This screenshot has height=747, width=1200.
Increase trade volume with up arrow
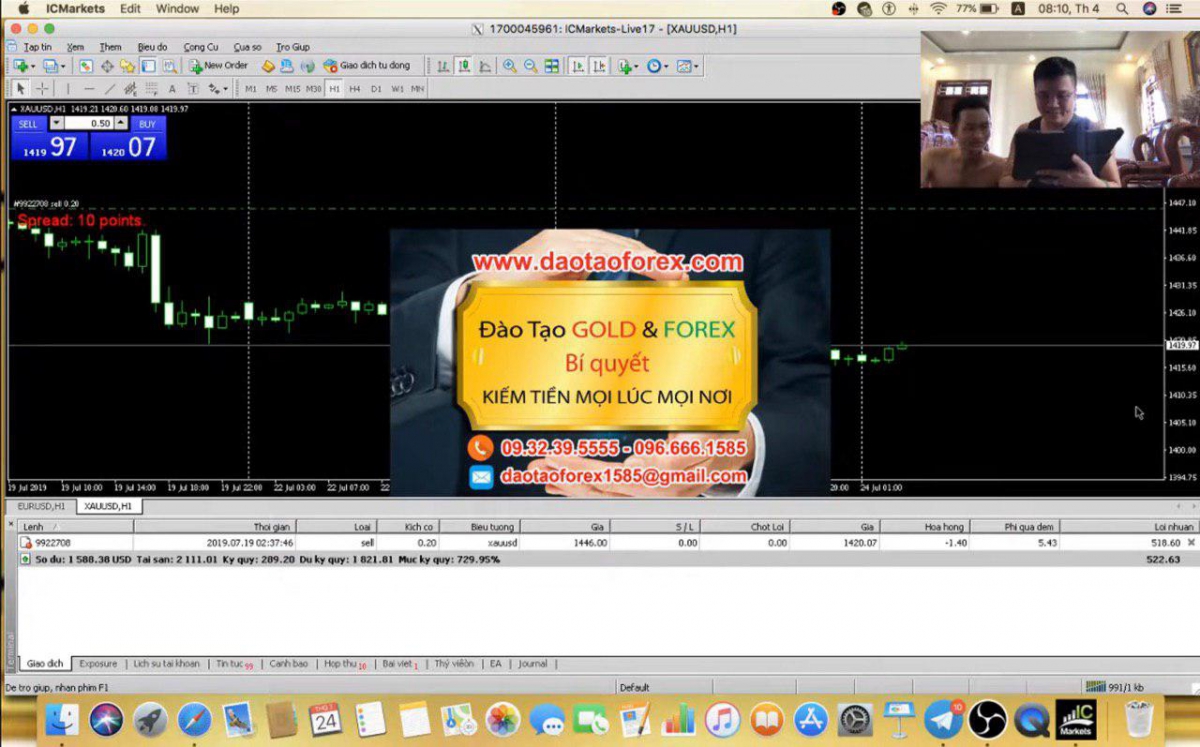[121, 123]
